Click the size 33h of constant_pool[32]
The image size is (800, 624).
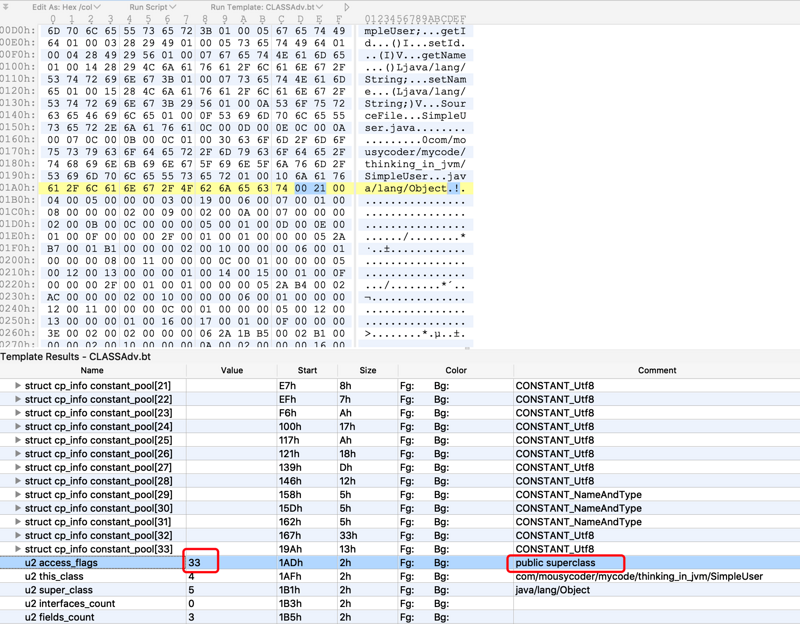(348, 535)
